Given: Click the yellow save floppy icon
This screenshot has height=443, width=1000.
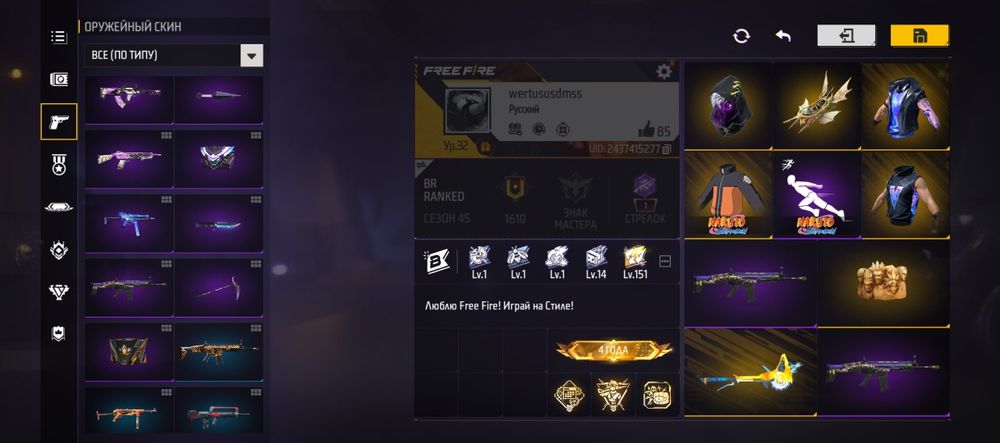Looking at the screenshot, I should [920, 36].
